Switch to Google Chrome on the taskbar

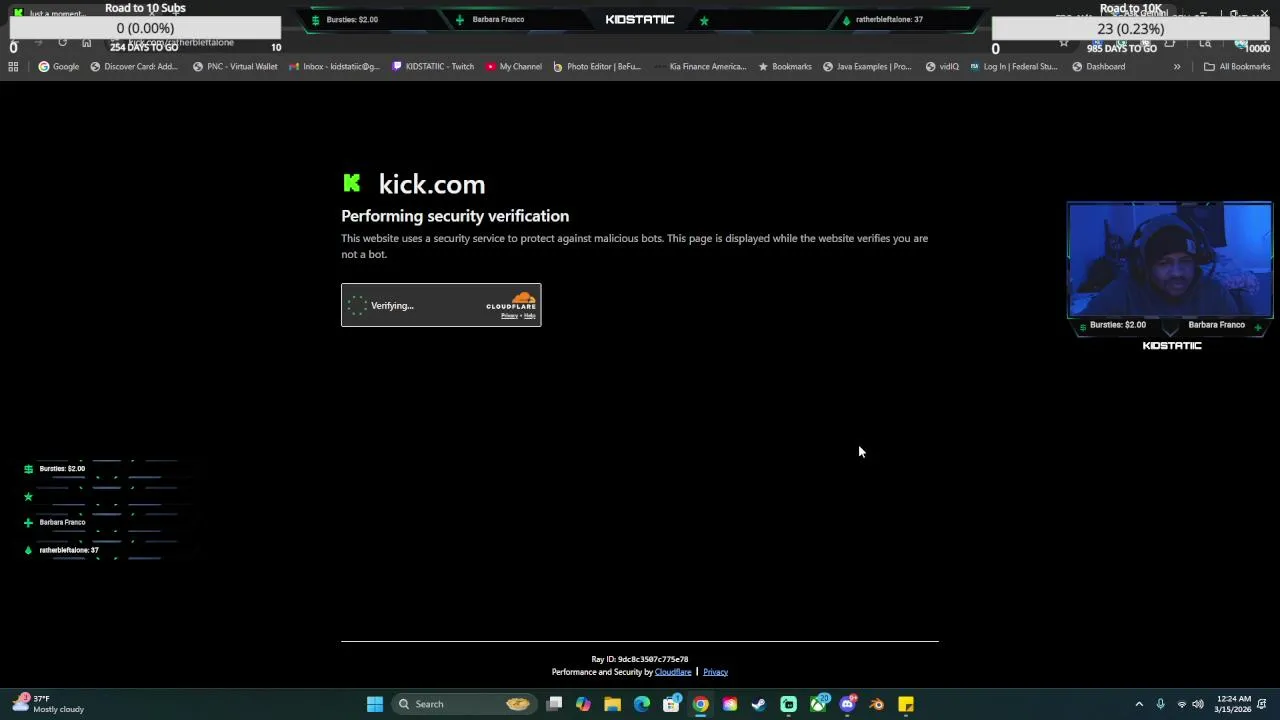pyautogui.click(x=701, y=704)
